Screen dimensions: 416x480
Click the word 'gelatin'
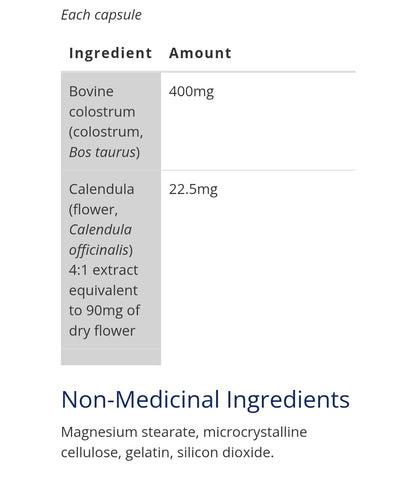tap(149, 453)
